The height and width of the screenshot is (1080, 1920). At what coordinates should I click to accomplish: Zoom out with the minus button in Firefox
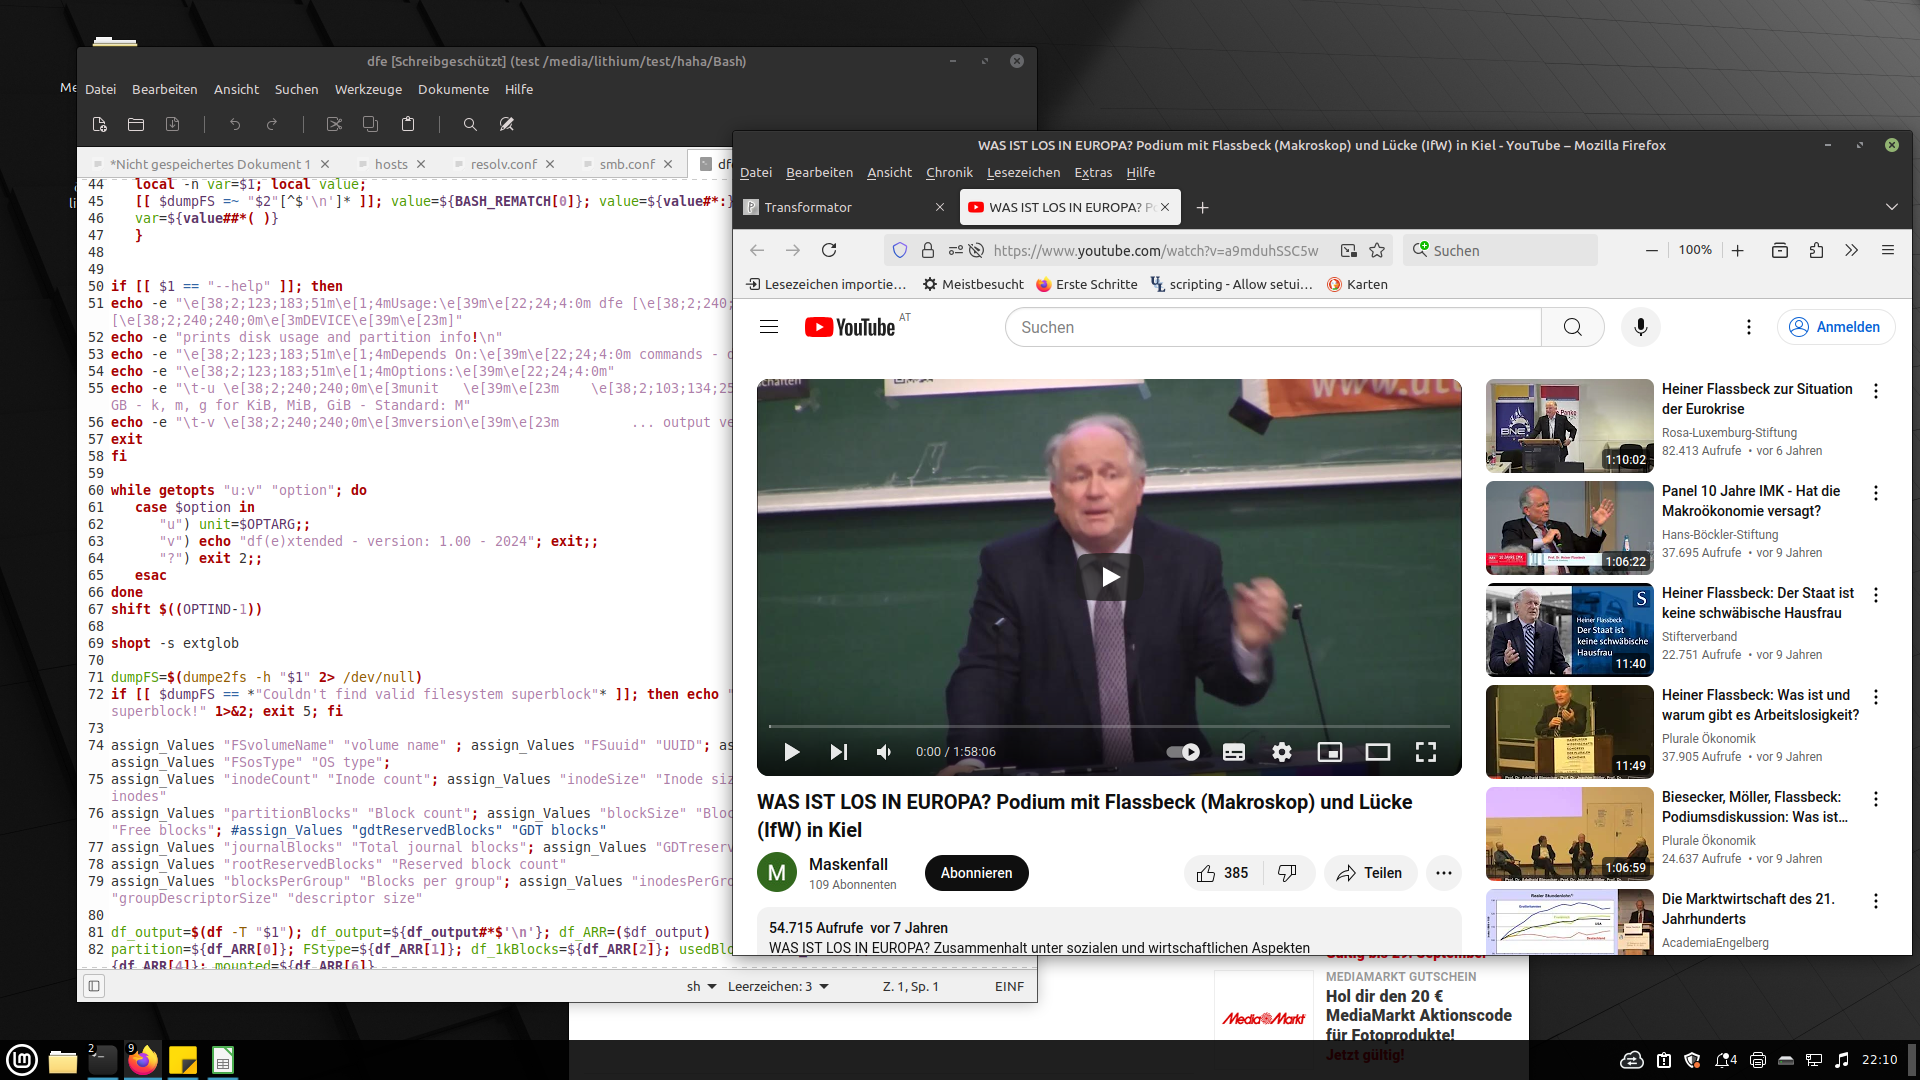[1652, 251]
